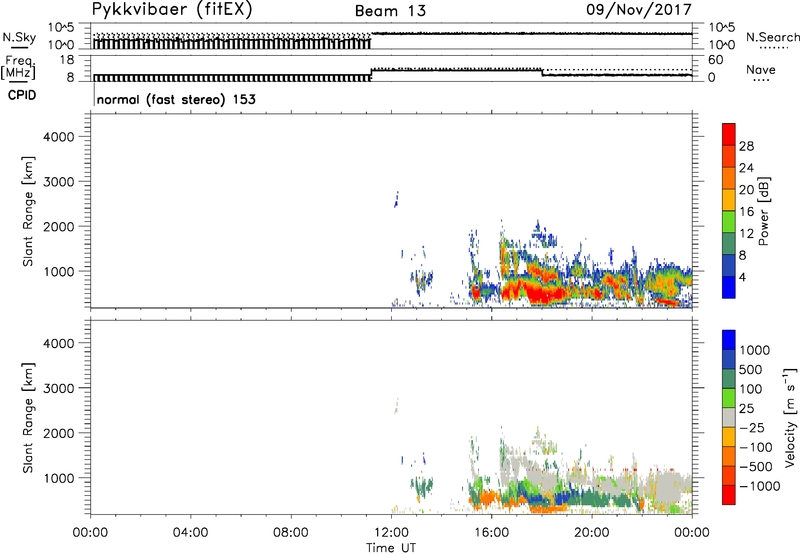Screen dimensions: 800x554
Task: Click the Time UT axis label
Action: (x=391, y=548)
